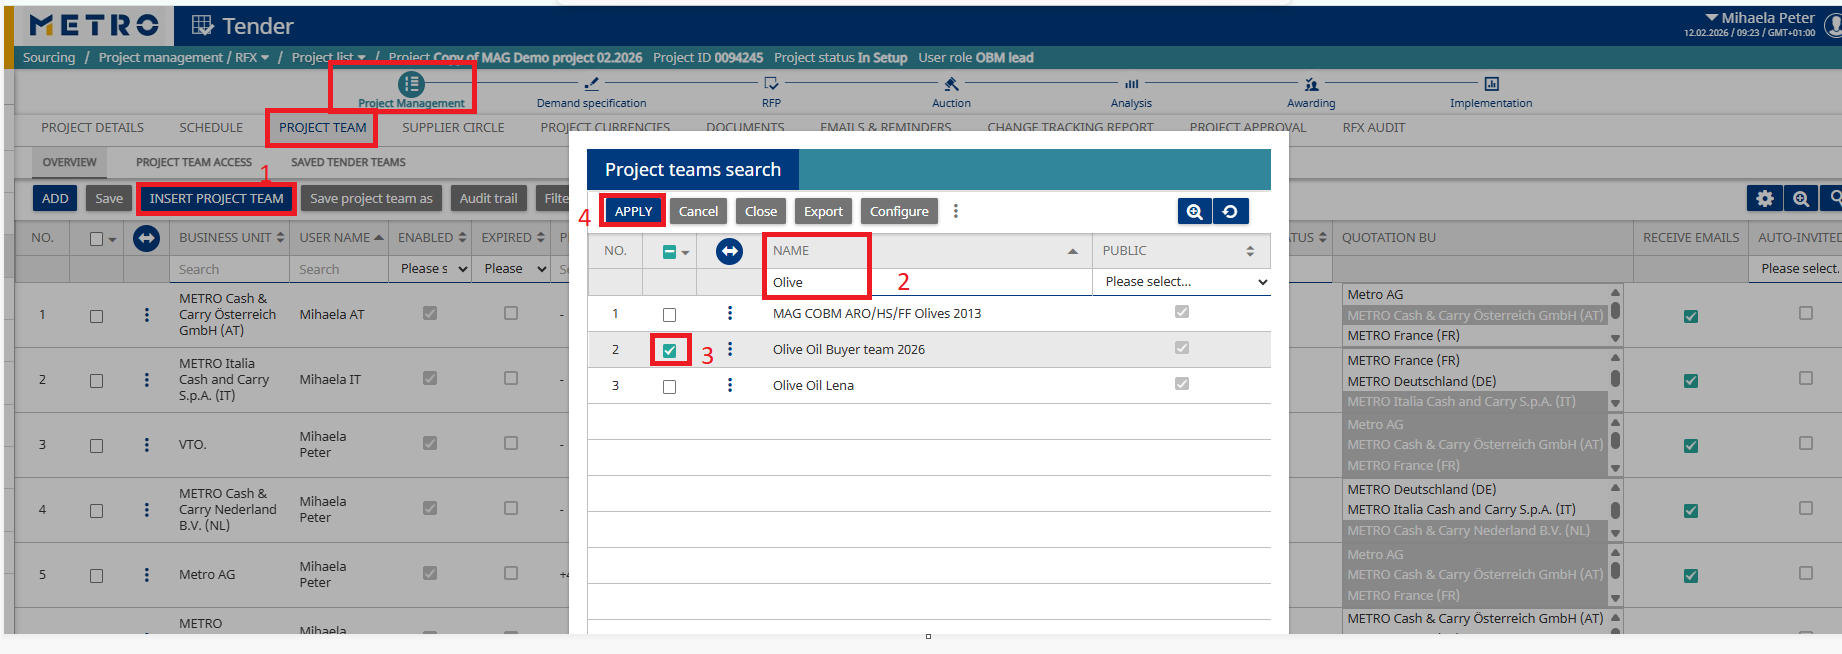This screenshot has height=654, width=1842.
Task: Open the Demand specification stage icon
Action: 592,84
